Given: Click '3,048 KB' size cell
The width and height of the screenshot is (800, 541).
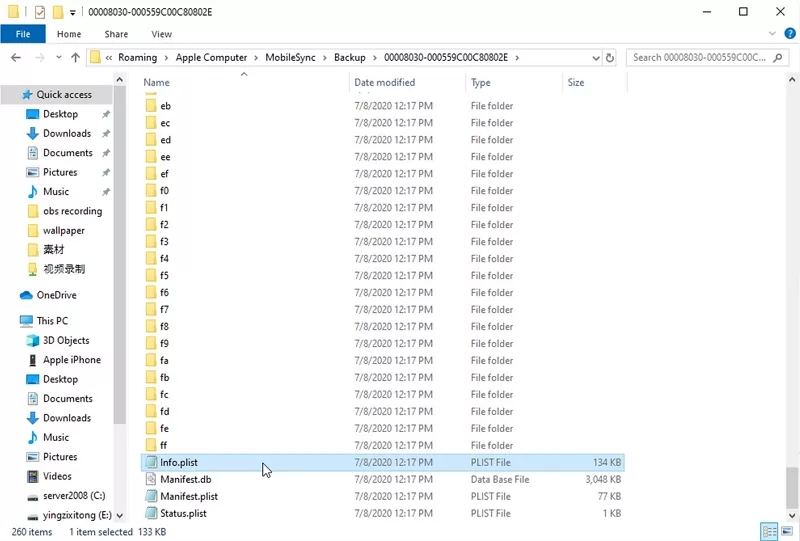Looking at the screenshot, I should [603, 479].
